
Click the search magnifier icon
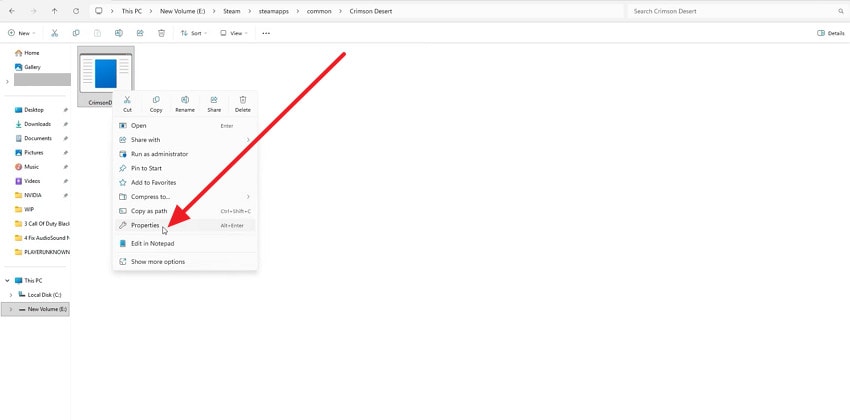coord(841,11)
